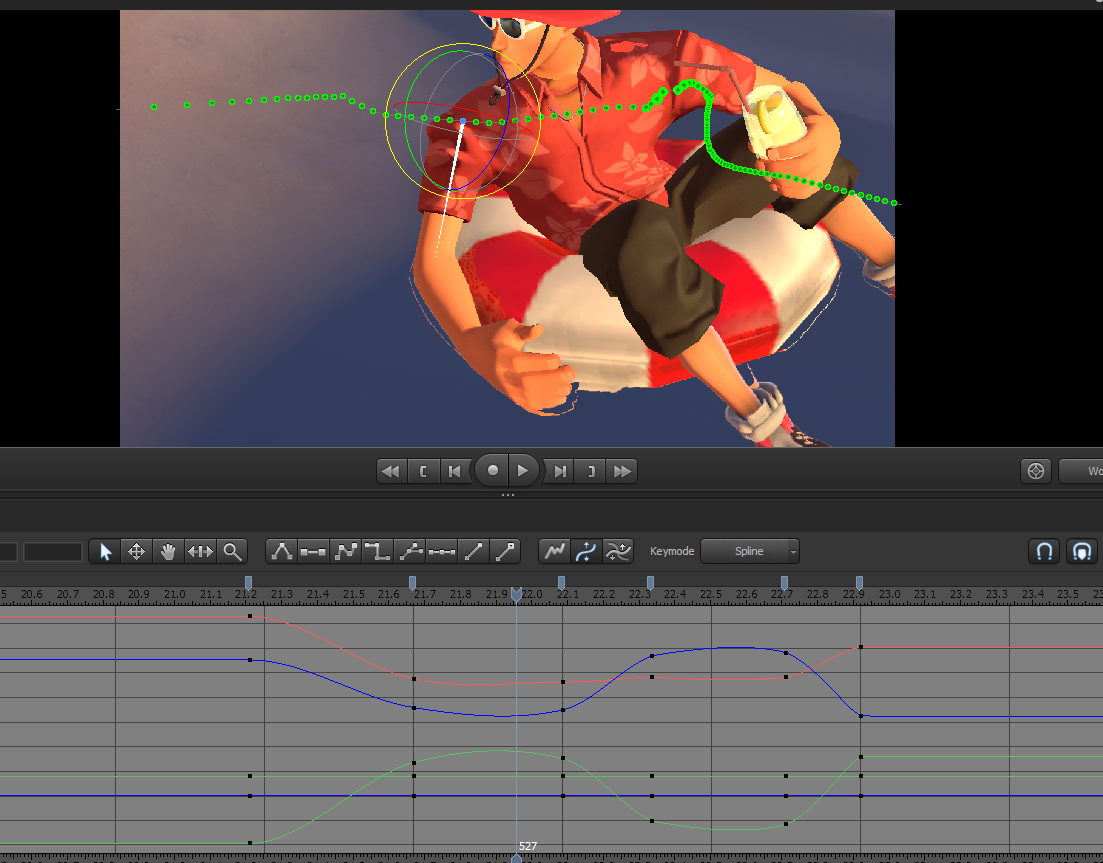Jump to the end with fast-forward

(623, 471)
